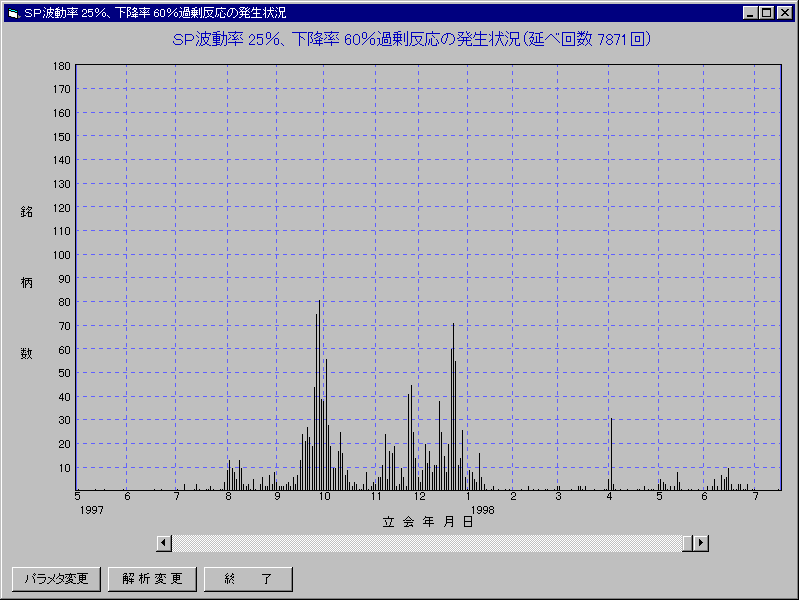Screen dimensions: 799x600
Task: Click the scrollbar right arrow
Action: (x=701, y=542)
